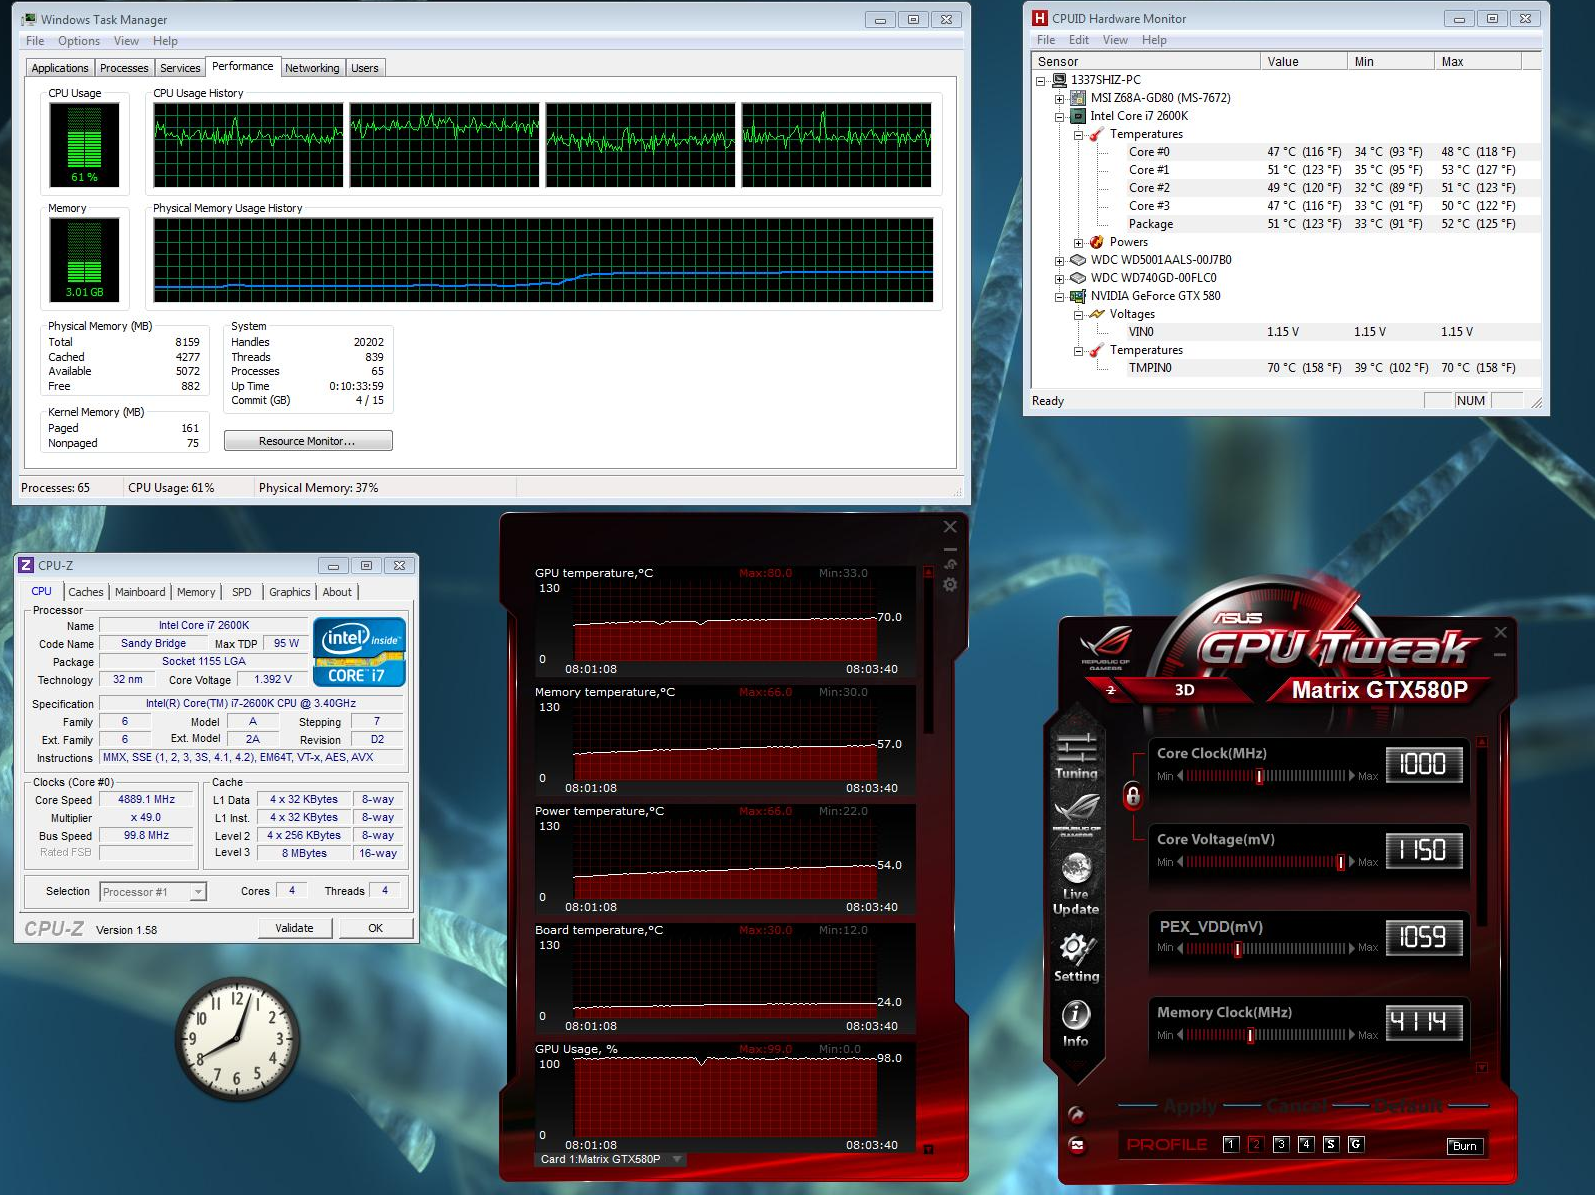The height and width of the screenshot is (1195, 1595).
Task: Open the Setting panel in GPU Tweak
Action: 1076,958
